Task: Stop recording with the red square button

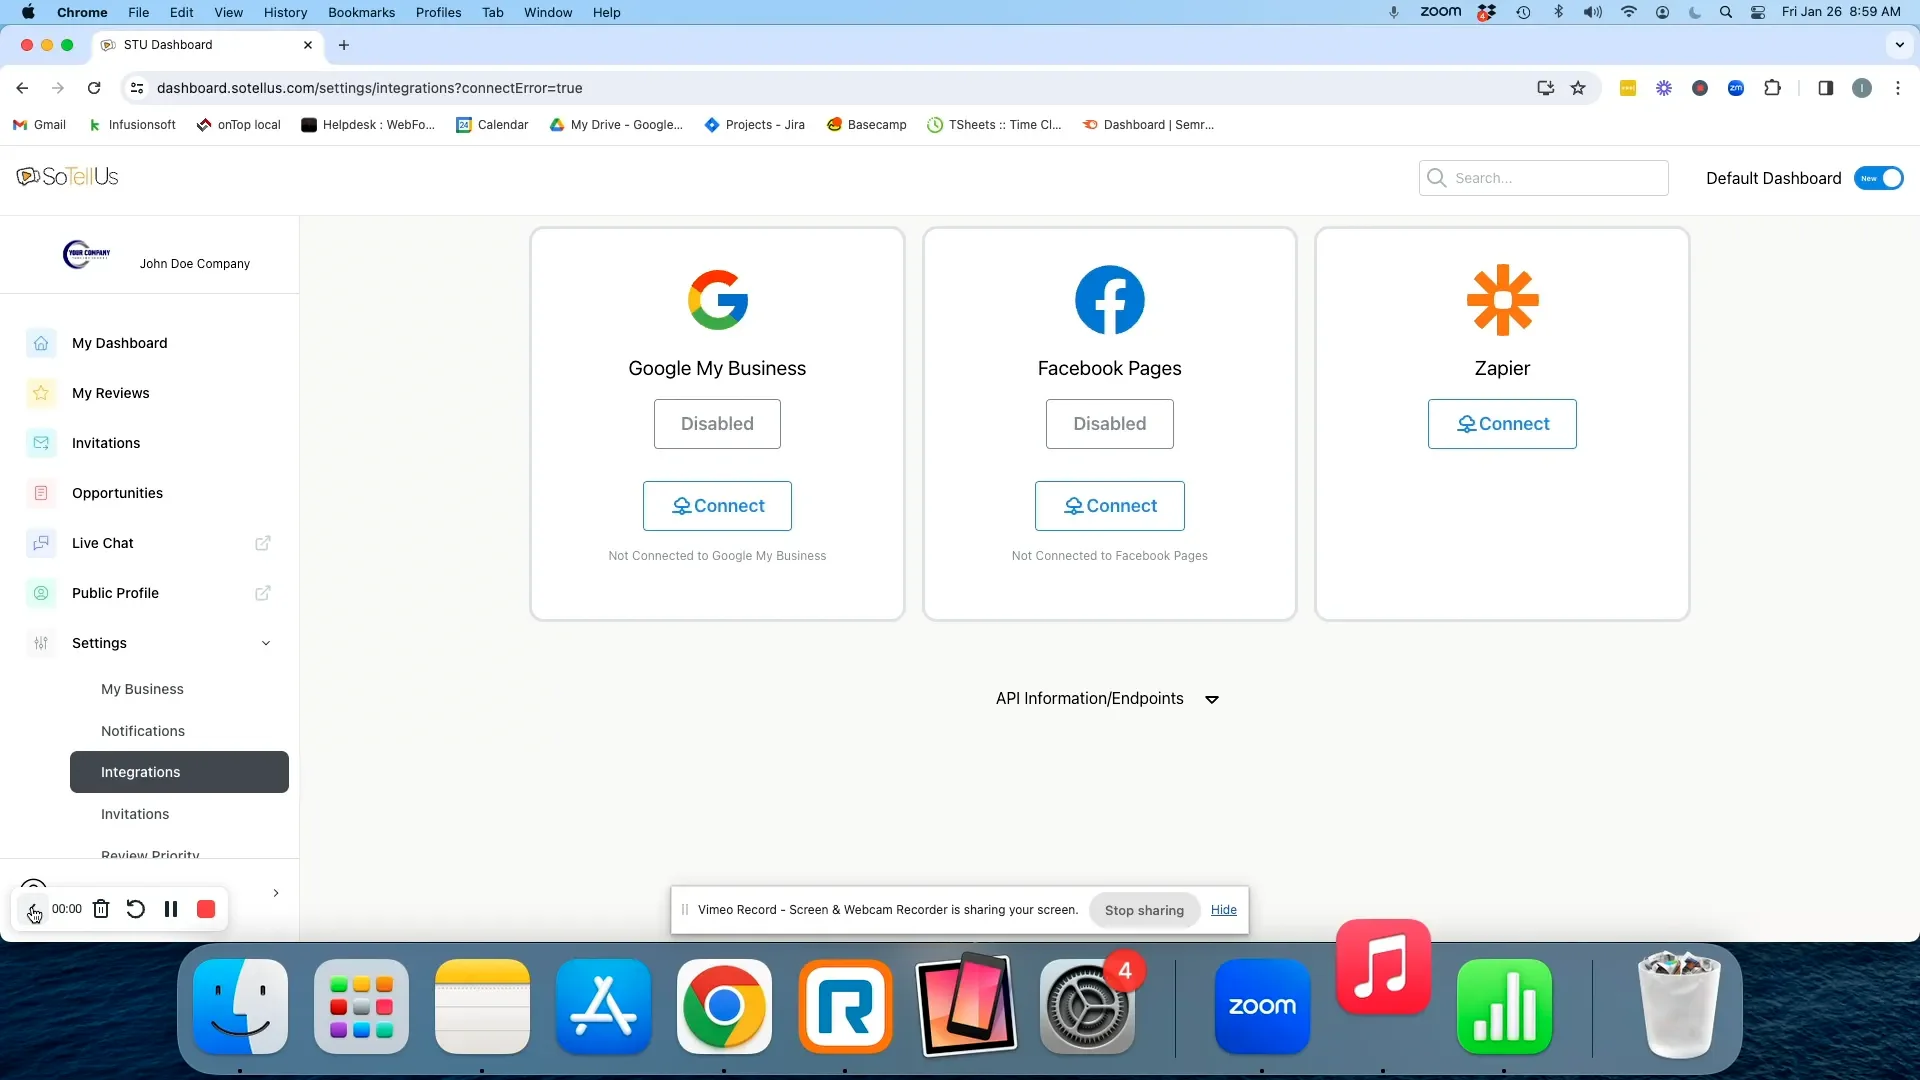Action: point(206,909)
